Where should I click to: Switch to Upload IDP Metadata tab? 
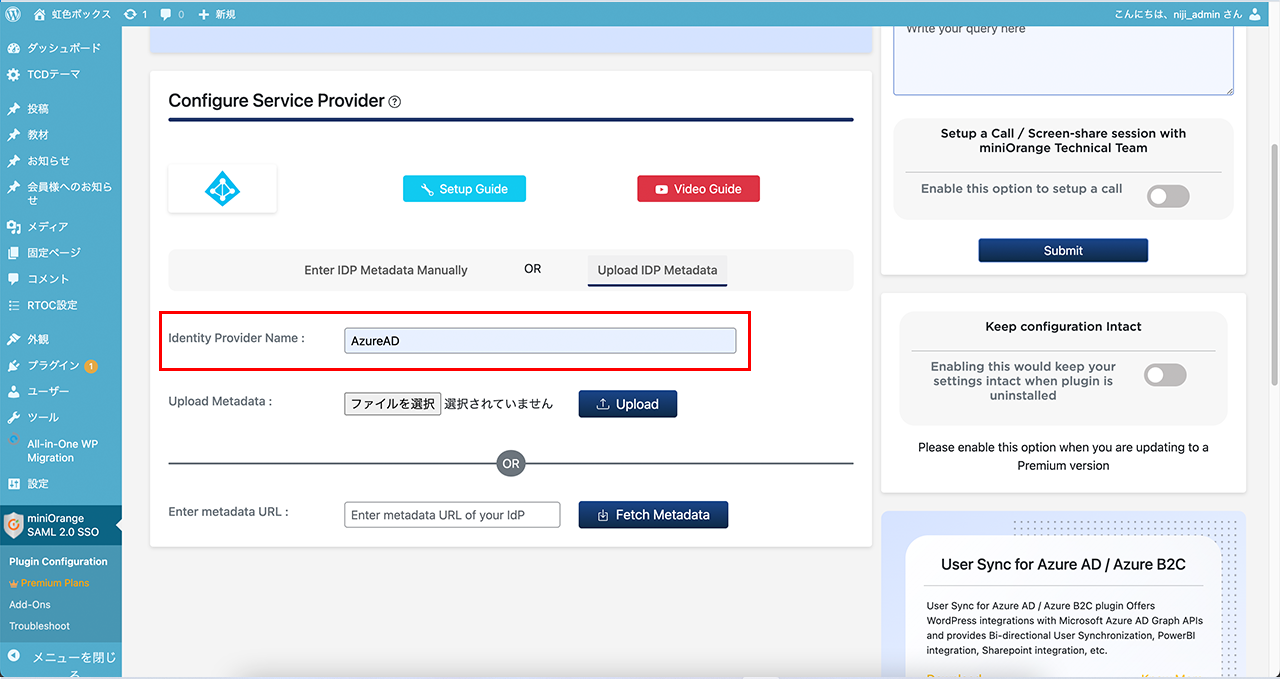pyautogui.click(x=657, y=270)
